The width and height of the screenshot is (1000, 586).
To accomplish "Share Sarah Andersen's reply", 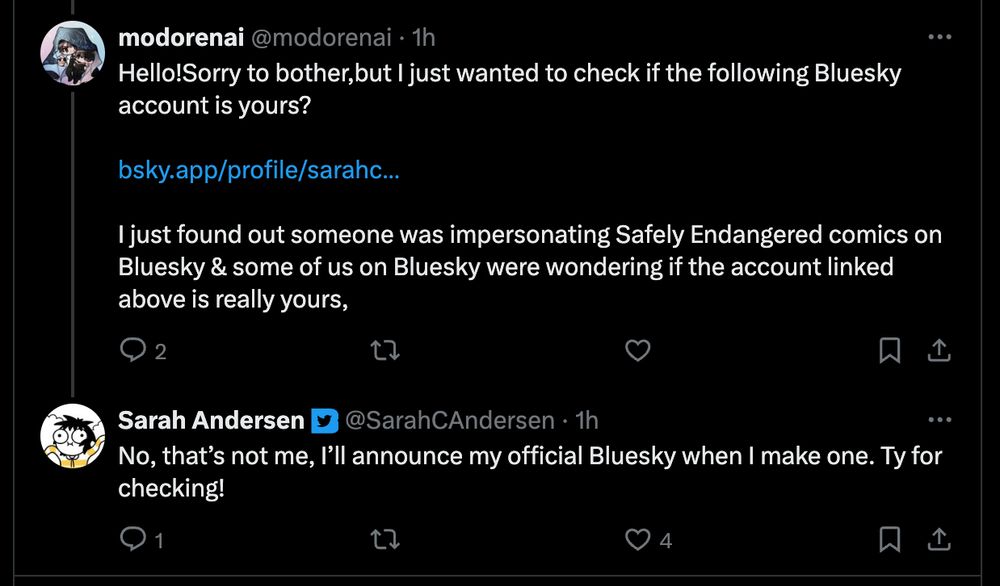I will pyautogui.click(x=940, y=539).
